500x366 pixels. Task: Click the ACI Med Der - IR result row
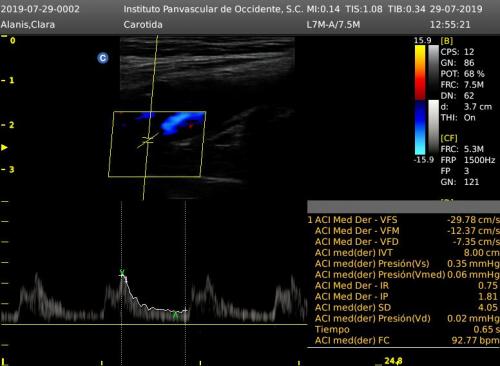point(403,286)
